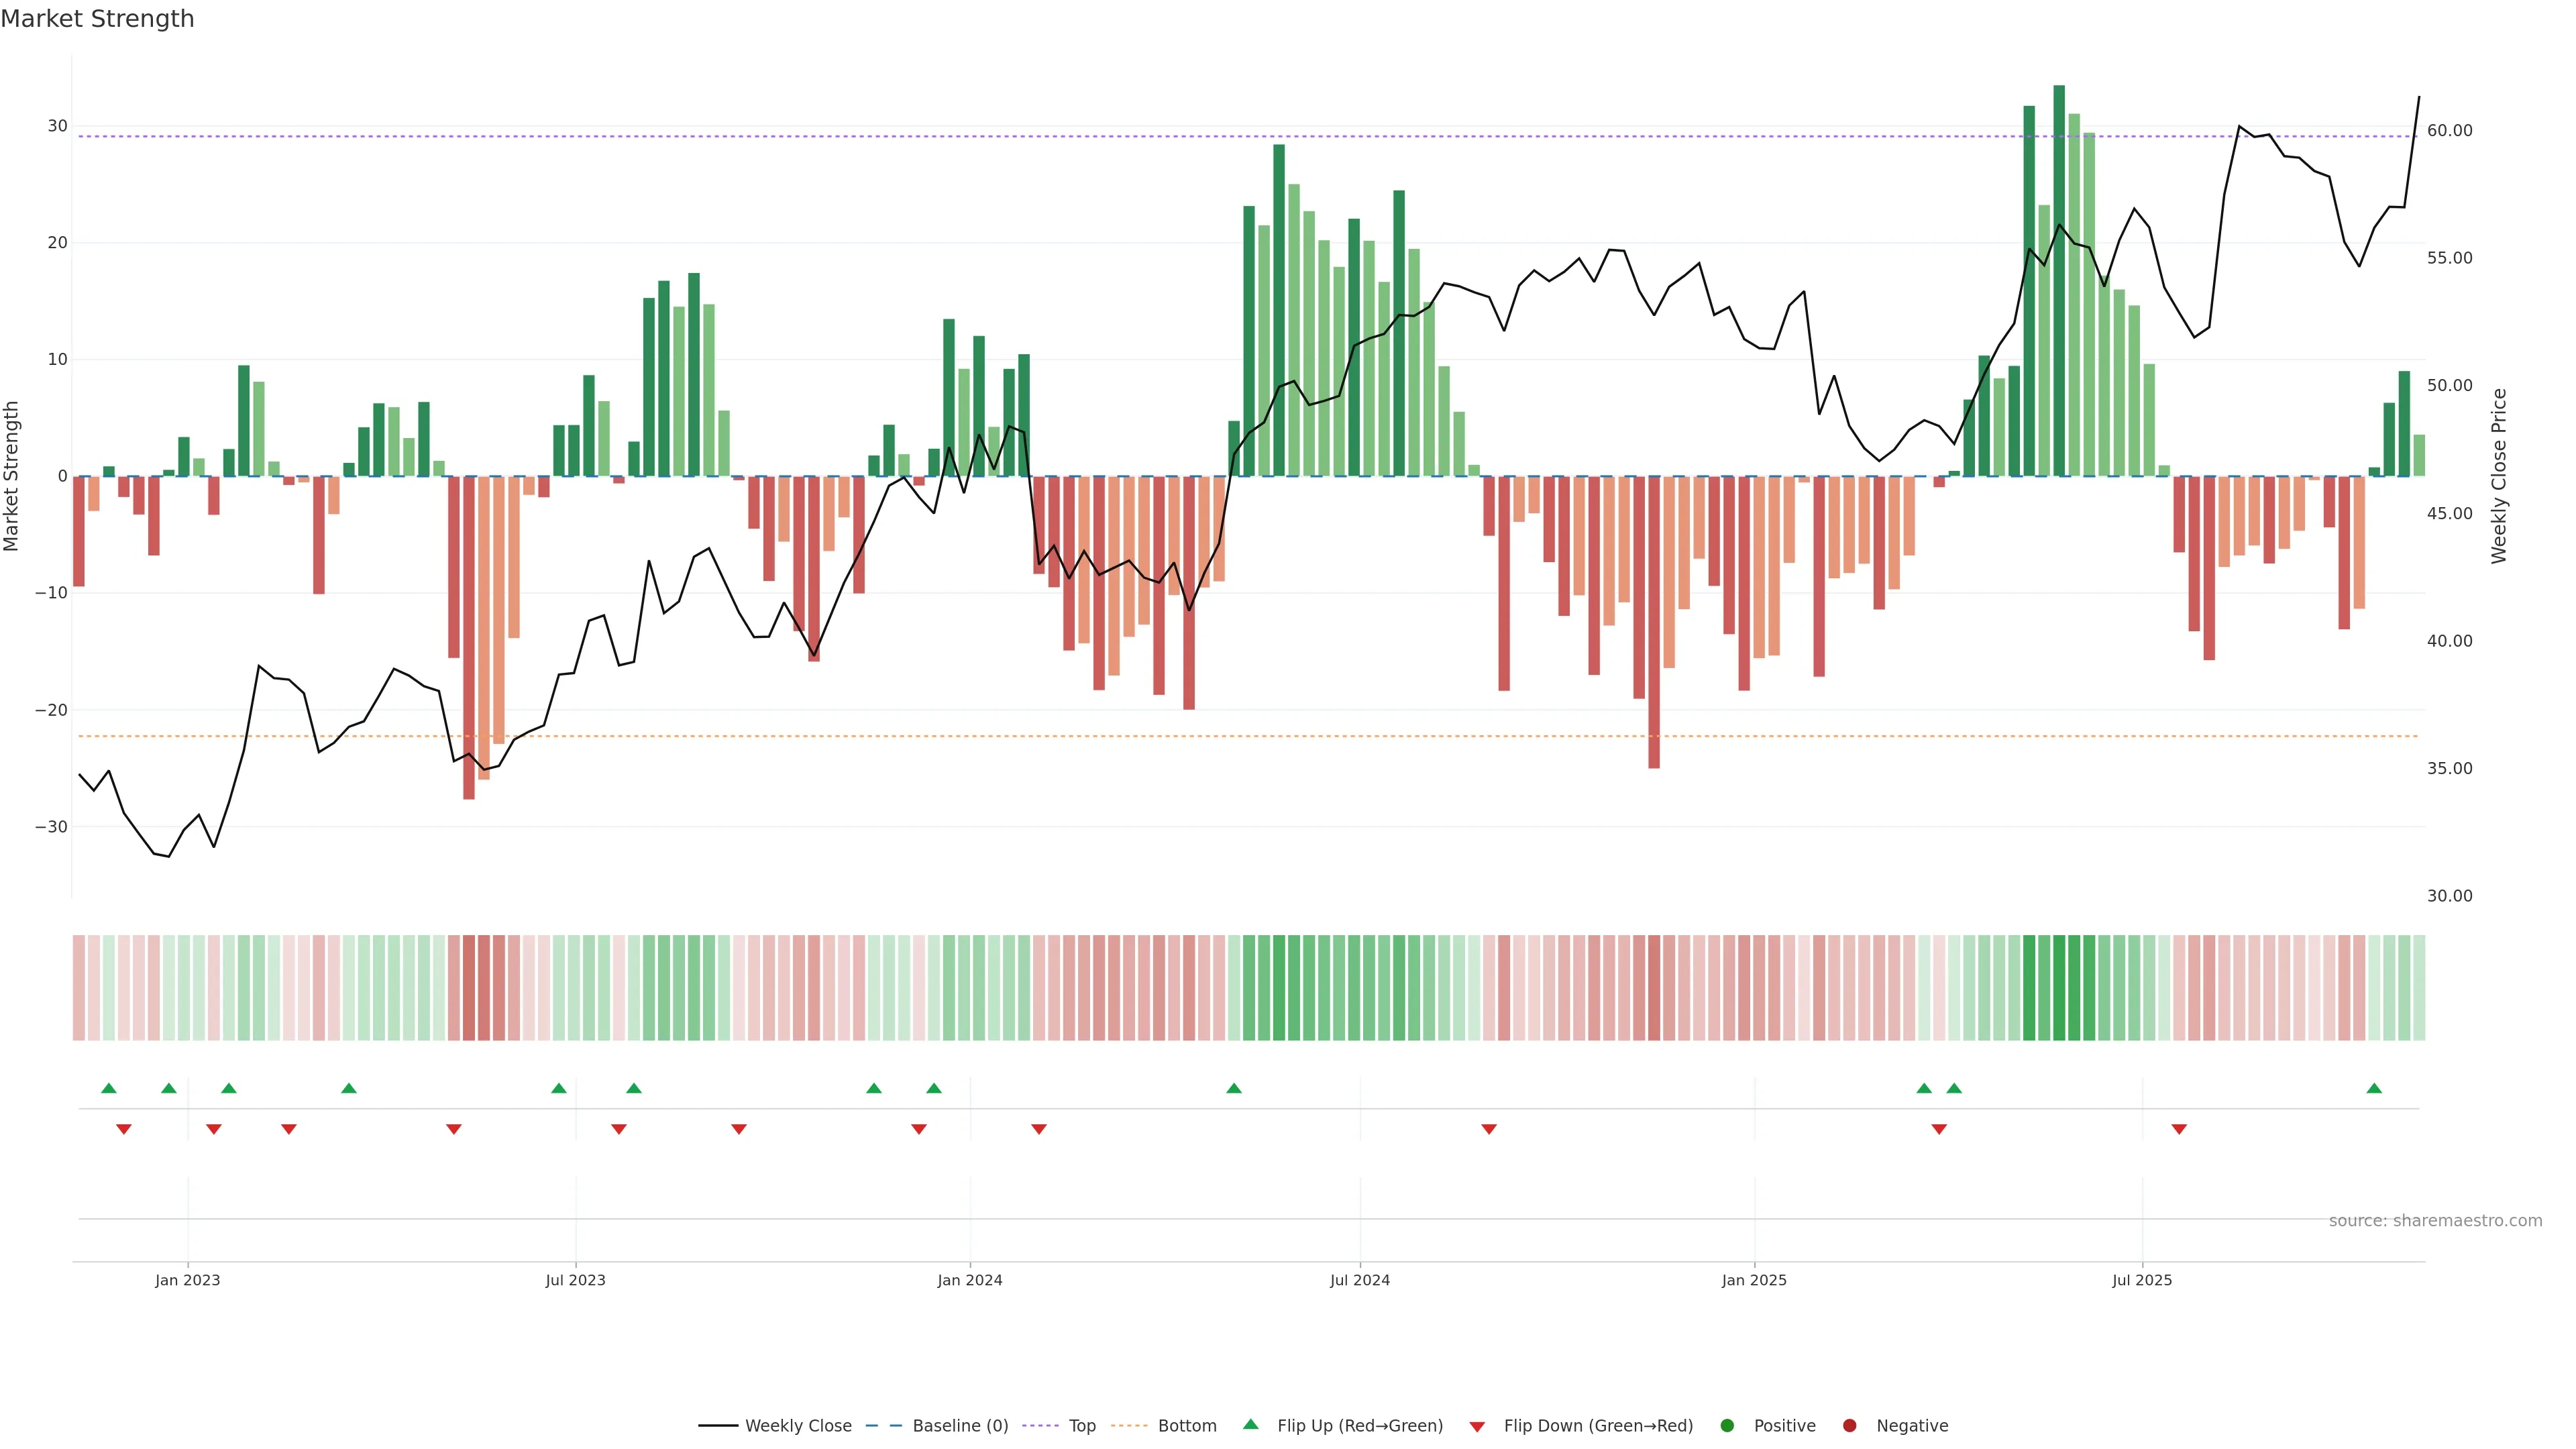This screenshot has width=2576, height=1449.
Task: Click the Jul 2024 axis label
Action: coord(1359,1280)
